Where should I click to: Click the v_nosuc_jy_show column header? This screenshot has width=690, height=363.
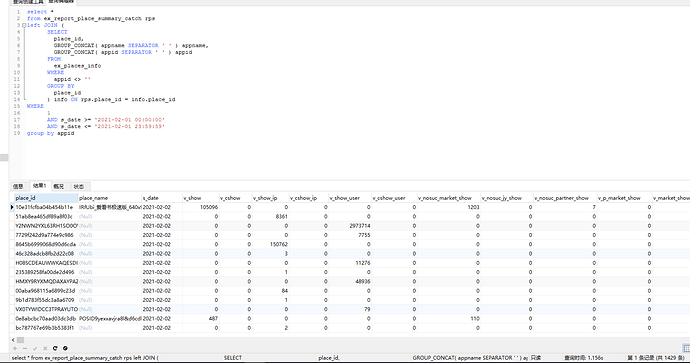(x=506, y=198)
